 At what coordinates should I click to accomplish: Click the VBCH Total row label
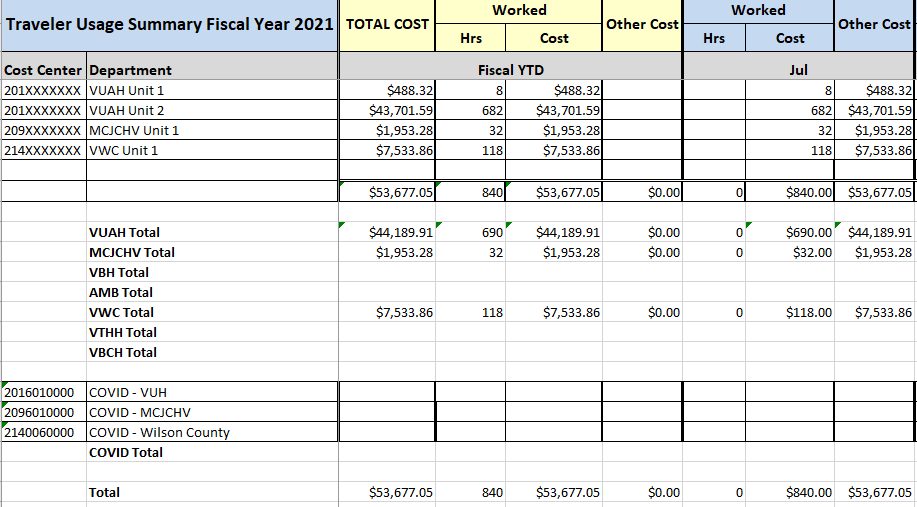pos(122,352)
